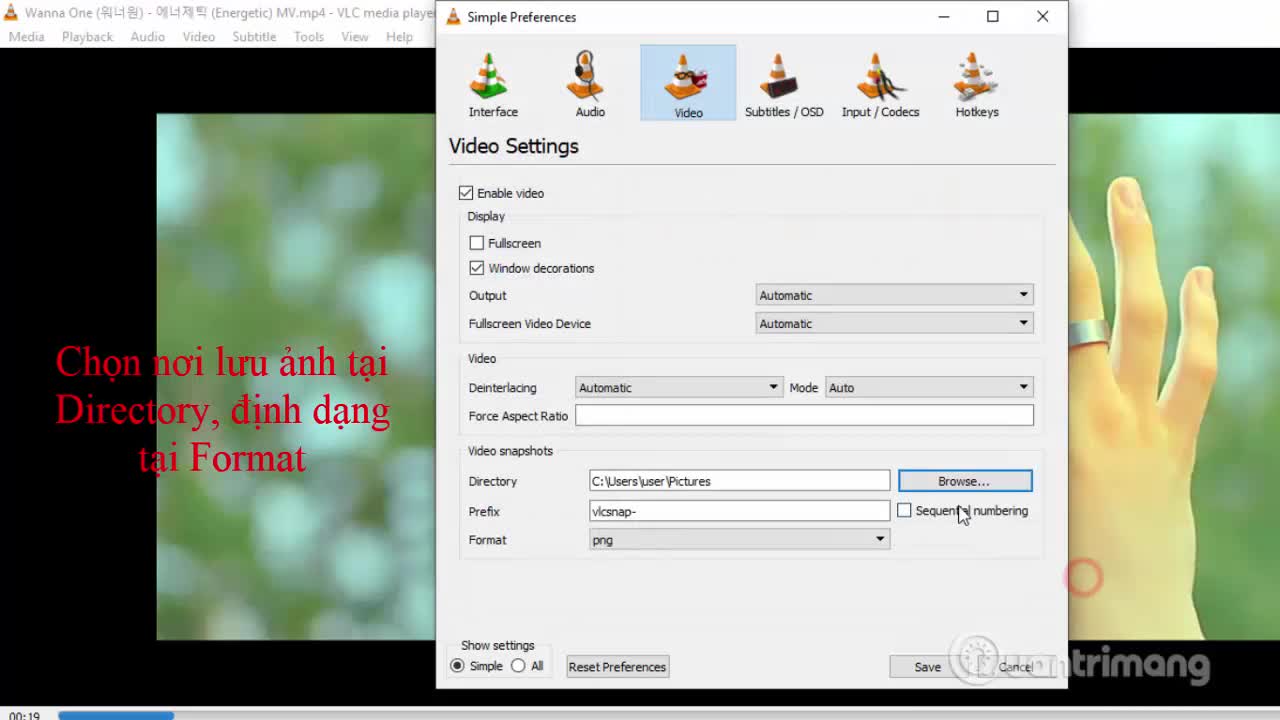Image resolution: width=1280 pixels, height=720 pixels.
Task: Click the VLC cone icon in the Simple Preferences title bar
Action: (453, 17)
